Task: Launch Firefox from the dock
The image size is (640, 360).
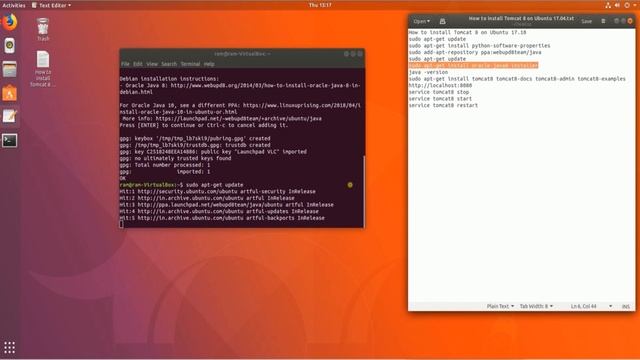Action: [10, 21]
